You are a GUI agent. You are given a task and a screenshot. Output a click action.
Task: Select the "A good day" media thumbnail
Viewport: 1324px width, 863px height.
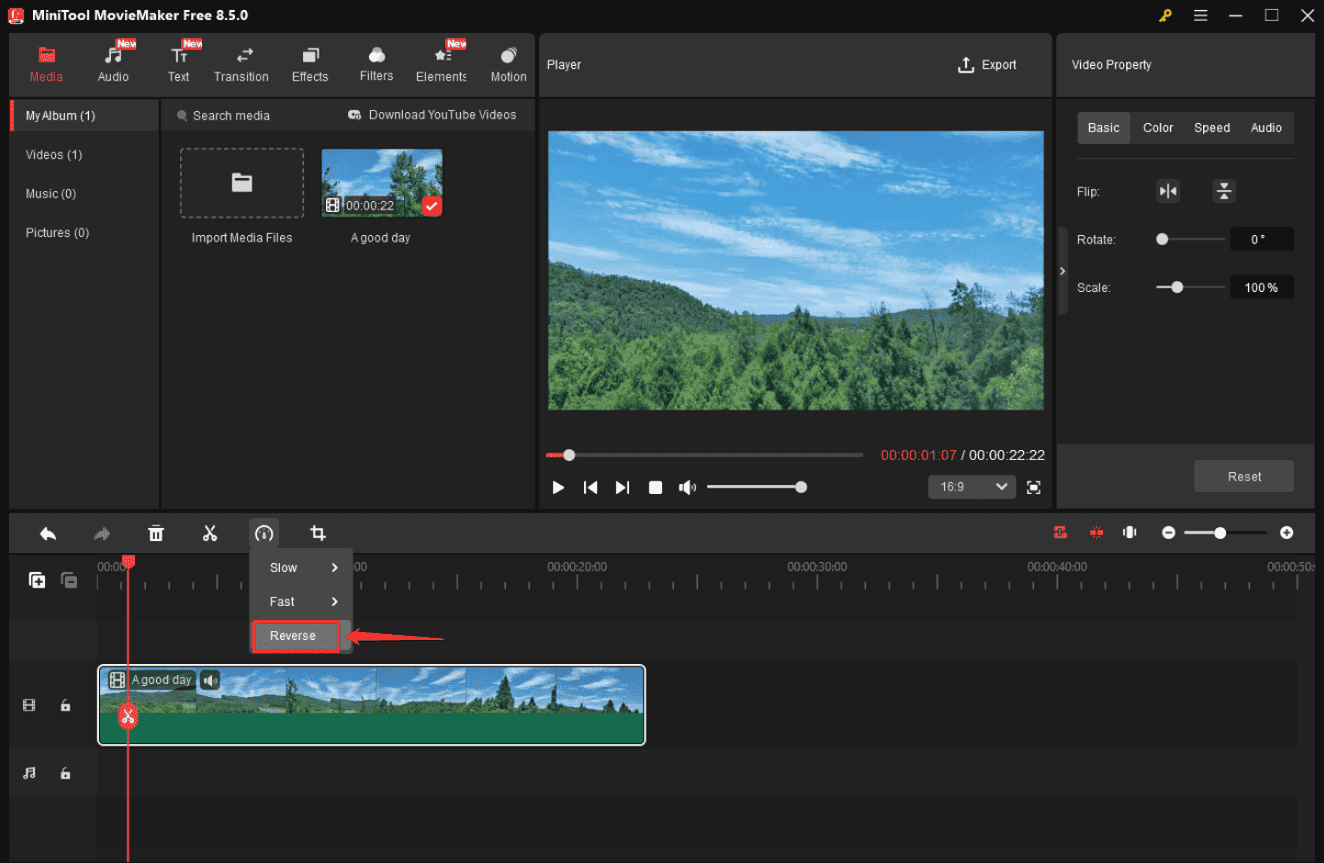pos(381,182)
